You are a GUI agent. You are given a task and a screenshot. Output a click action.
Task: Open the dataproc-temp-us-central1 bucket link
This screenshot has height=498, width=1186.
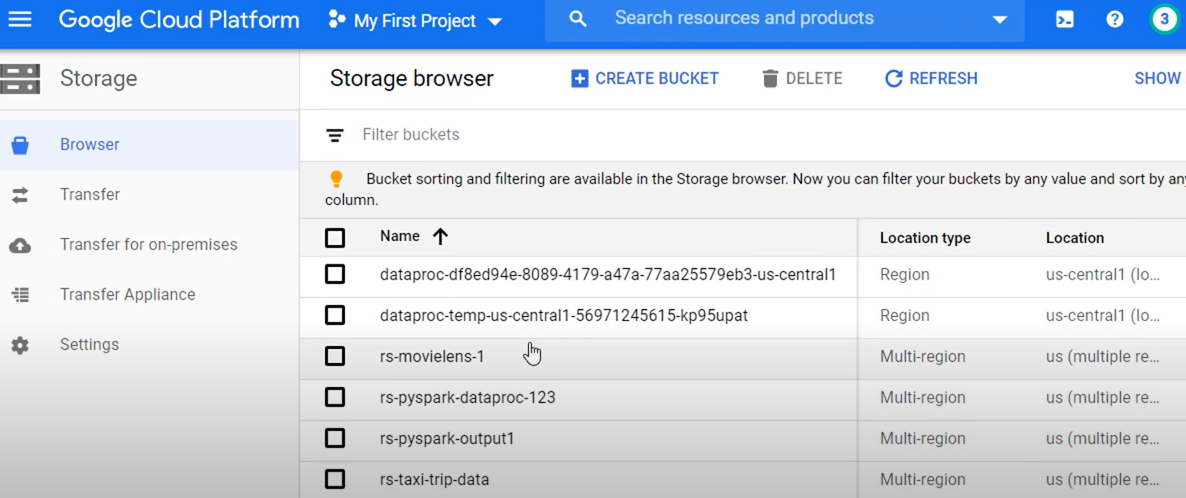pos(564,316)
